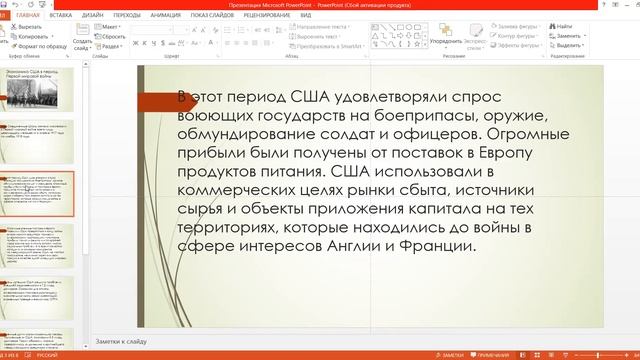Open Shape Effects (Эффекты фигуры) dropdown

pos(516,45)
